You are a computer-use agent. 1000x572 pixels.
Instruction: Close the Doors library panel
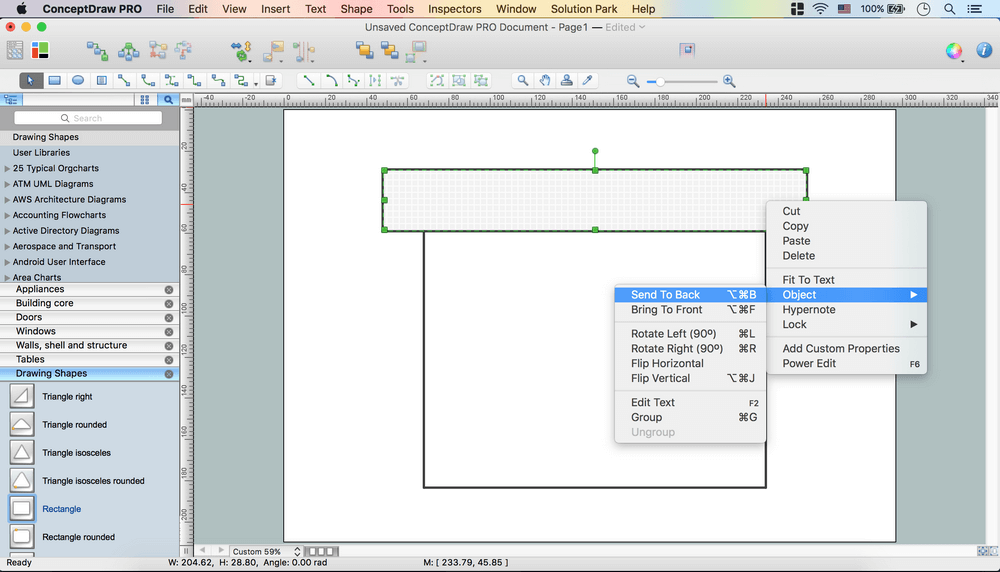[168, 317]
